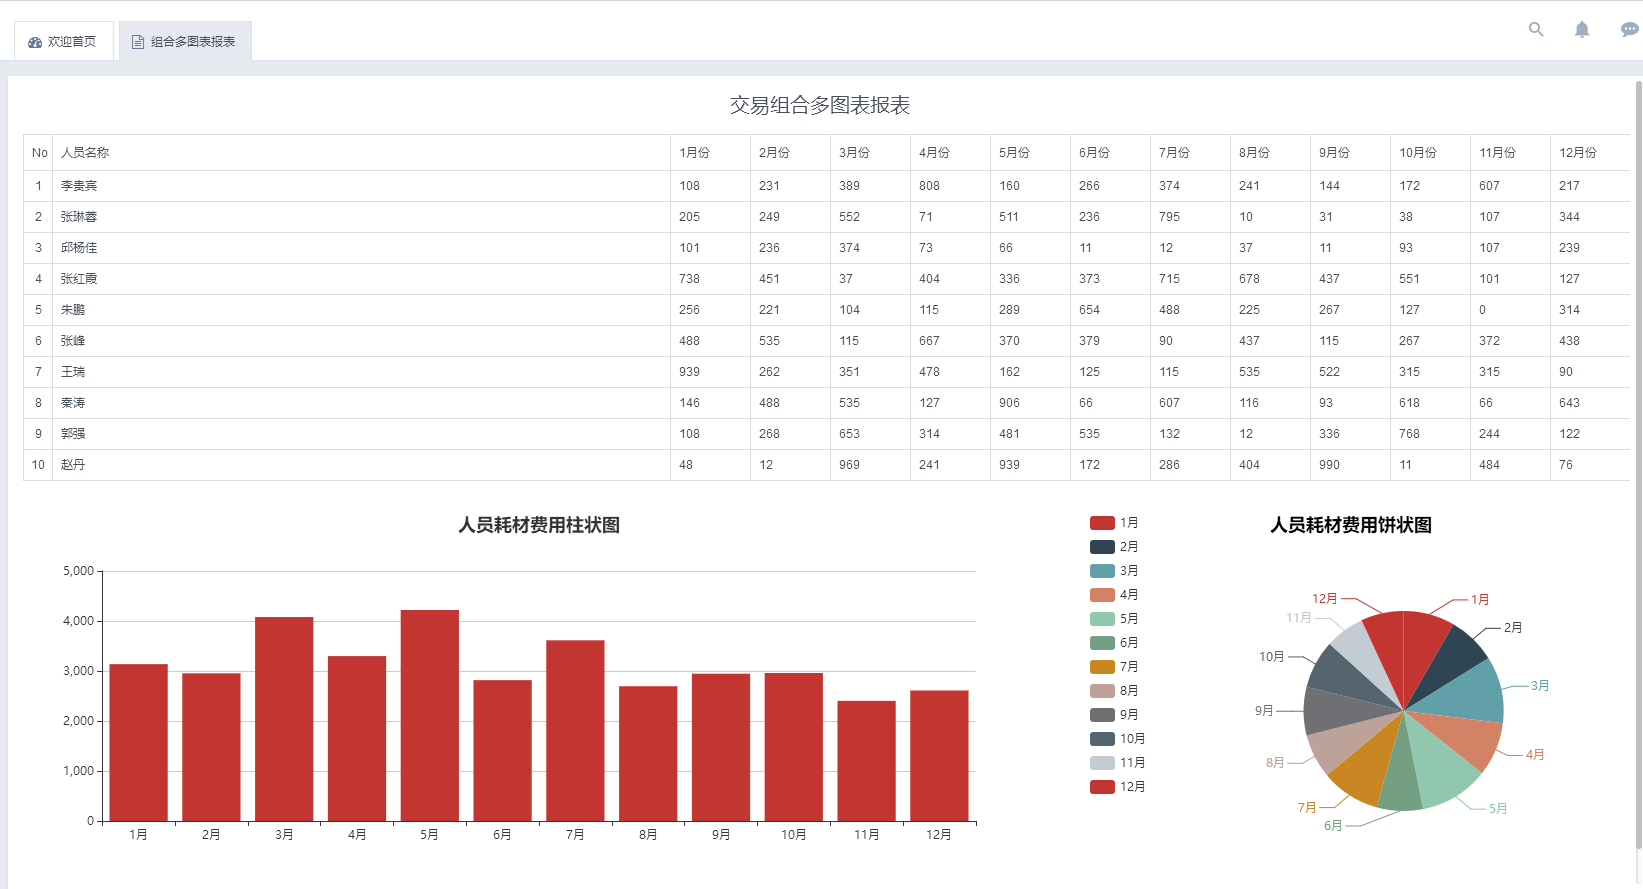Toggle 4月 legend entry
This screenshot has height=889, width=1643.
click(x=1114, y=595)
